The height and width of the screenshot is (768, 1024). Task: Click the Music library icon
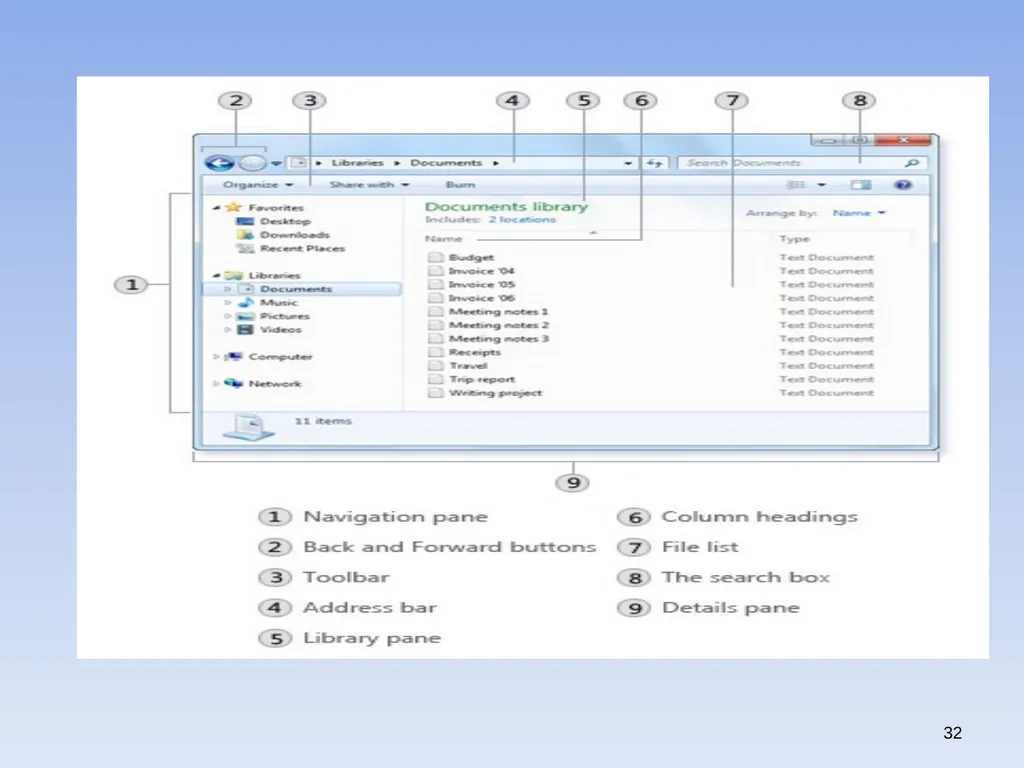pyautogui.click(x=246, y=302)
